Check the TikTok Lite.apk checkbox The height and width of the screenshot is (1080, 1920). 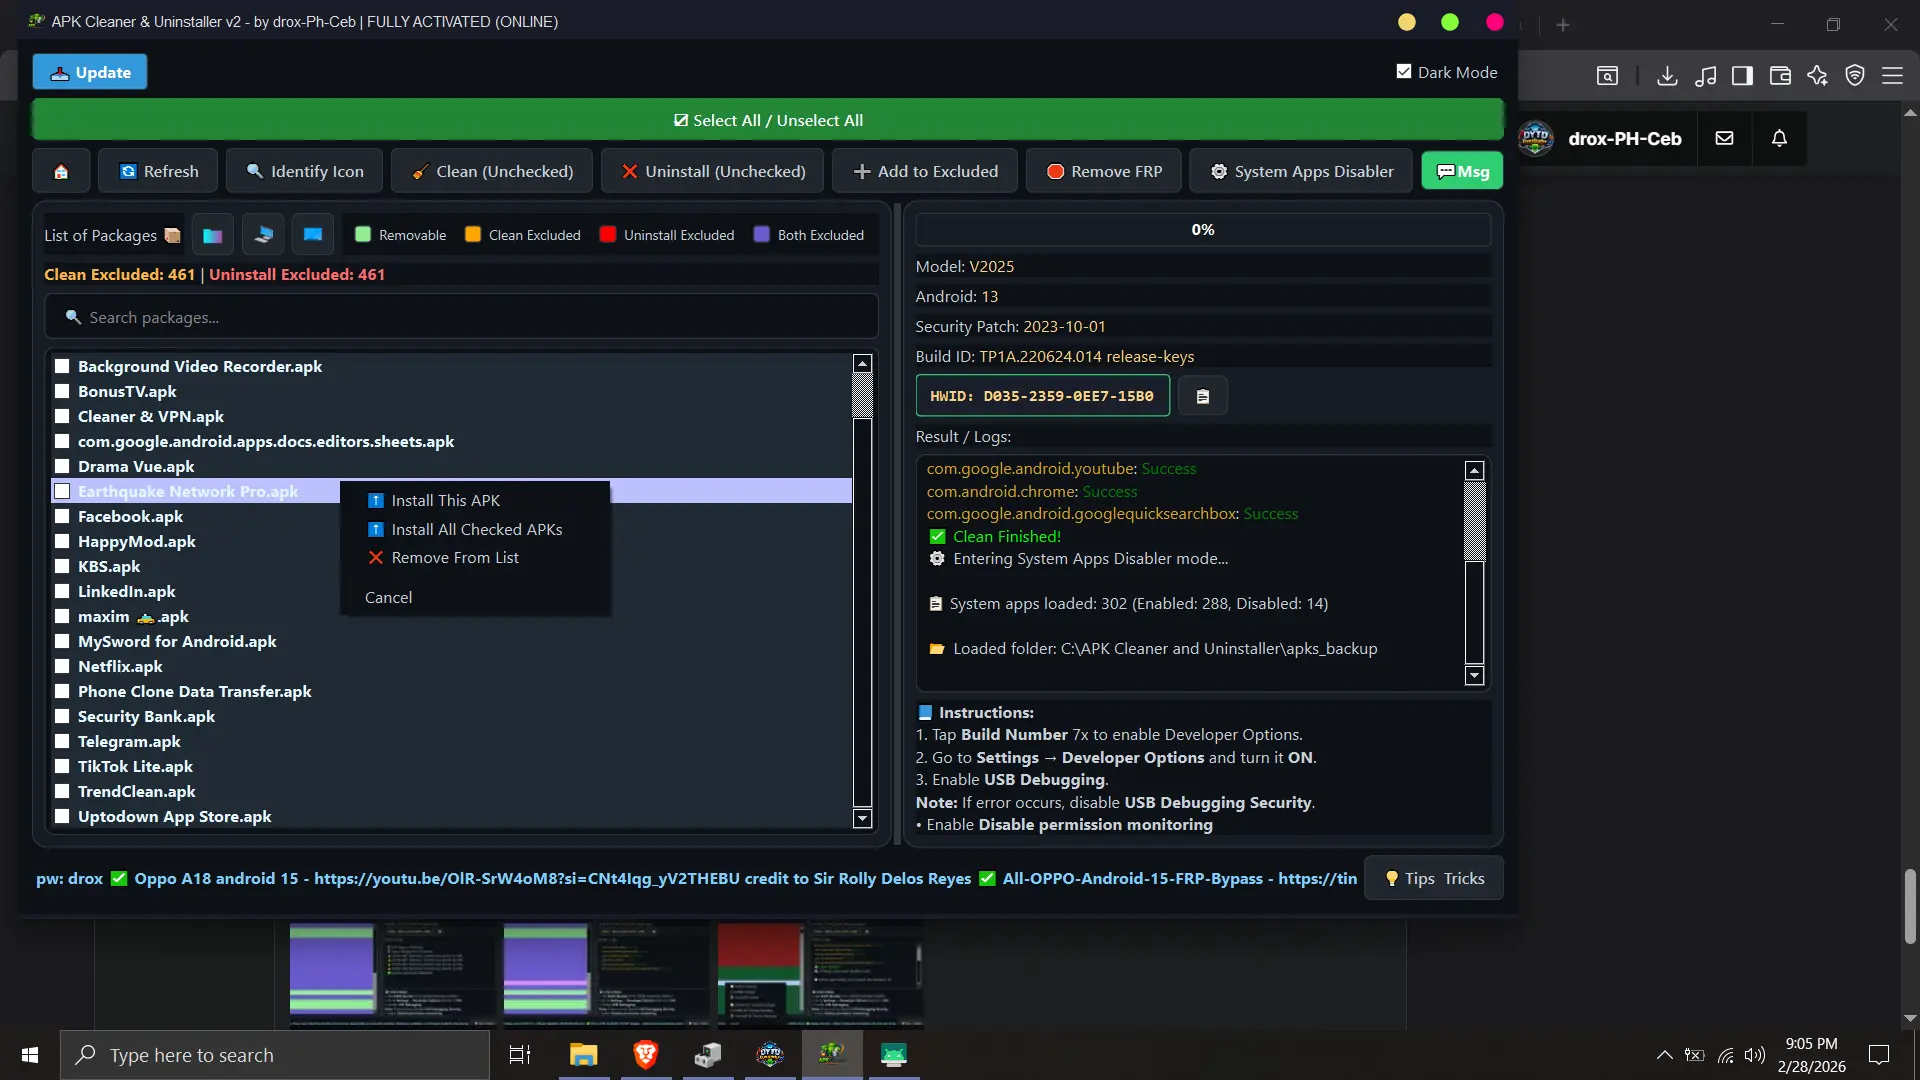coord(62,766)
